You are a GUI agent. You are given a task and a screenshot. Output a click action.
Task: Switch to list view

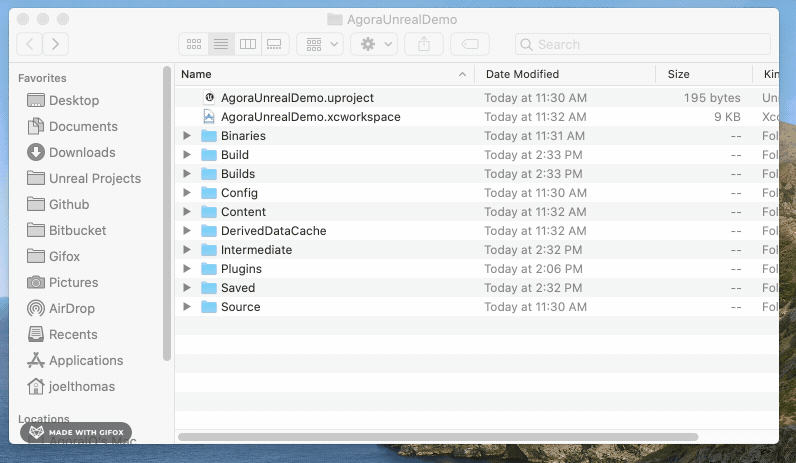221,44
